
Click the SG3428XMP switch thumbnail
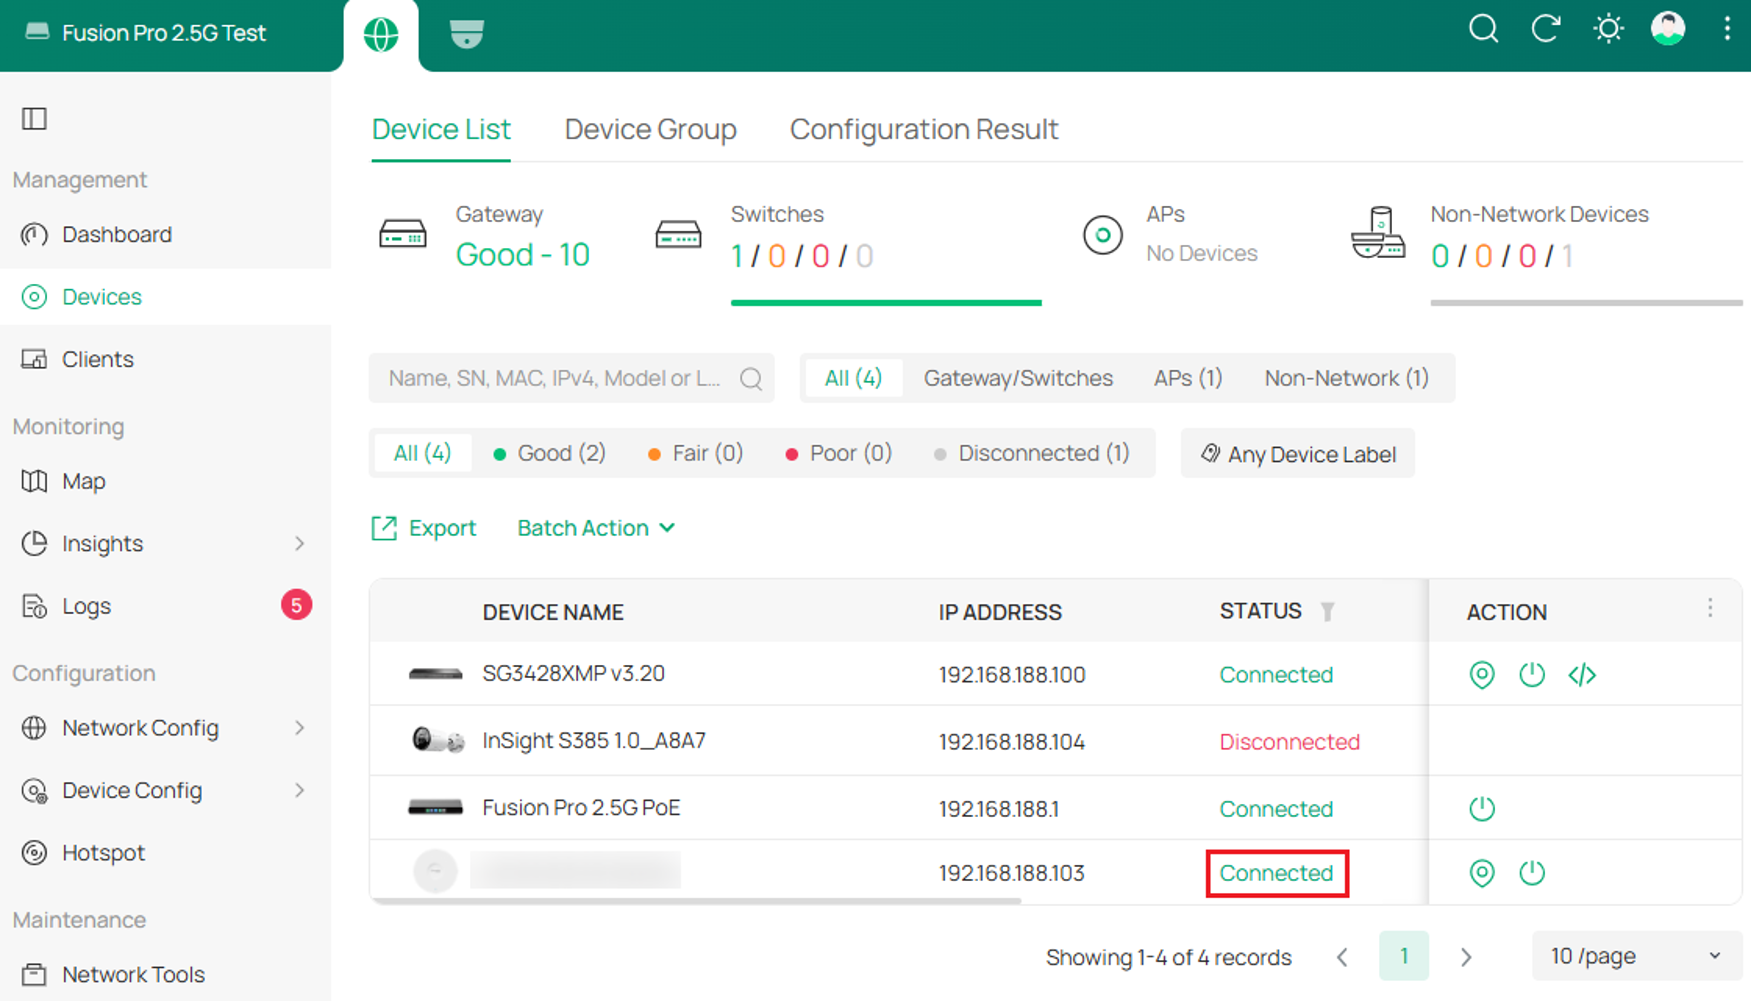436,674
